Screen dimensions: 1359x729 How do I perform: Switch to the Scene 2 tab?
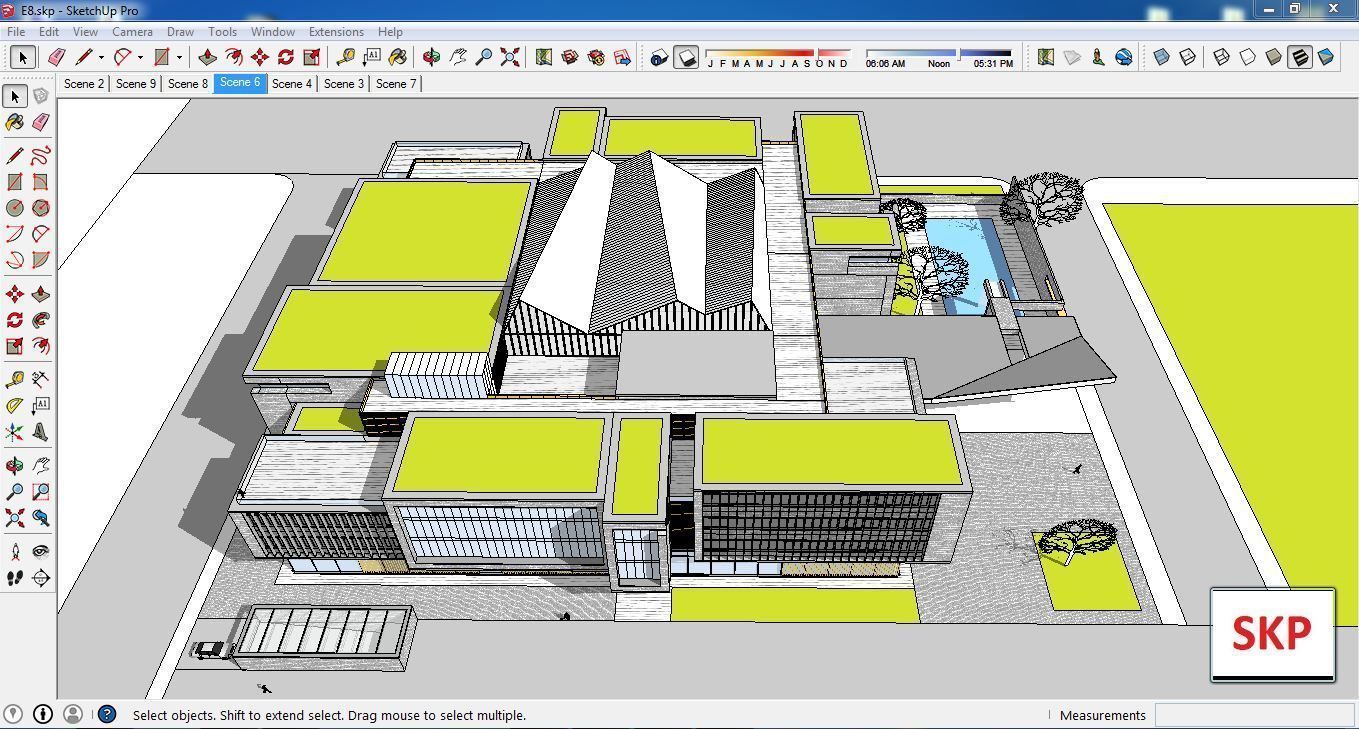(84, 83)
